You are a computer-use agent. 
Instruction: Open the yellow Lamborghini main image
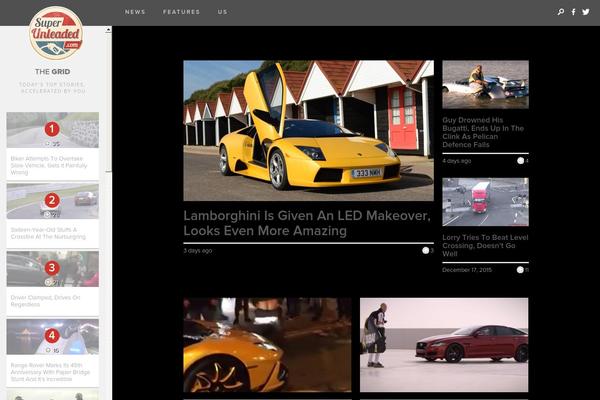(x=308, y=131)
